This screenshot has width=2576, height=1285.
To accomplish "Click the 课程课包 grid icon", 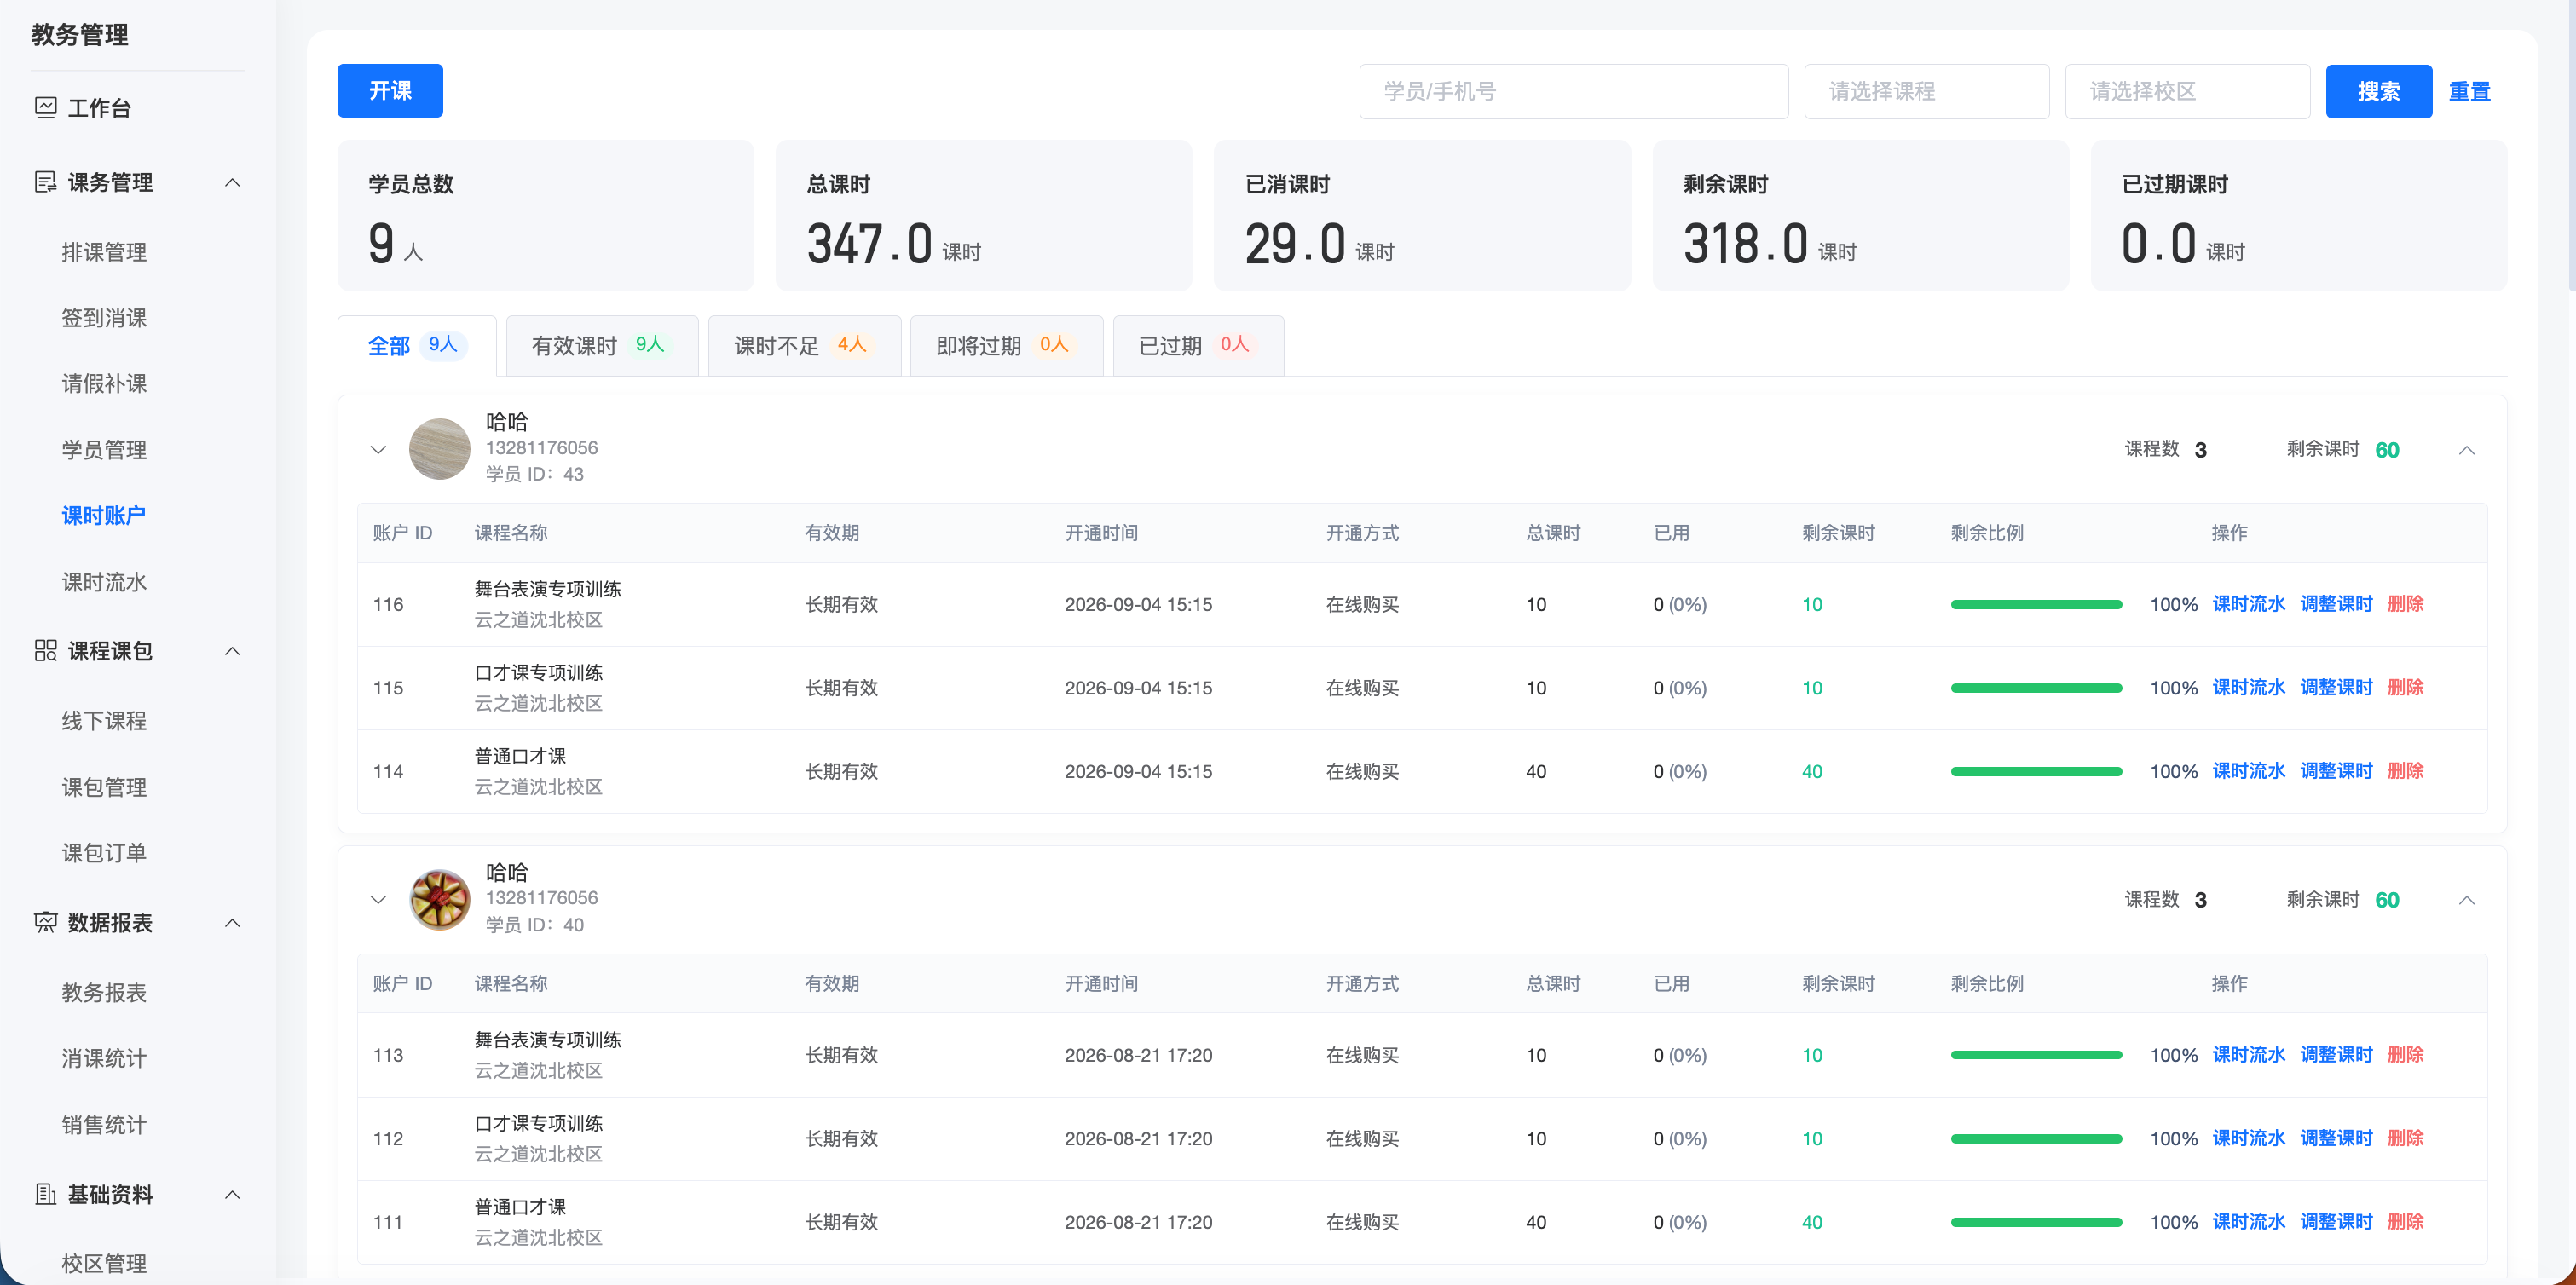I will [x=45, y=651].
